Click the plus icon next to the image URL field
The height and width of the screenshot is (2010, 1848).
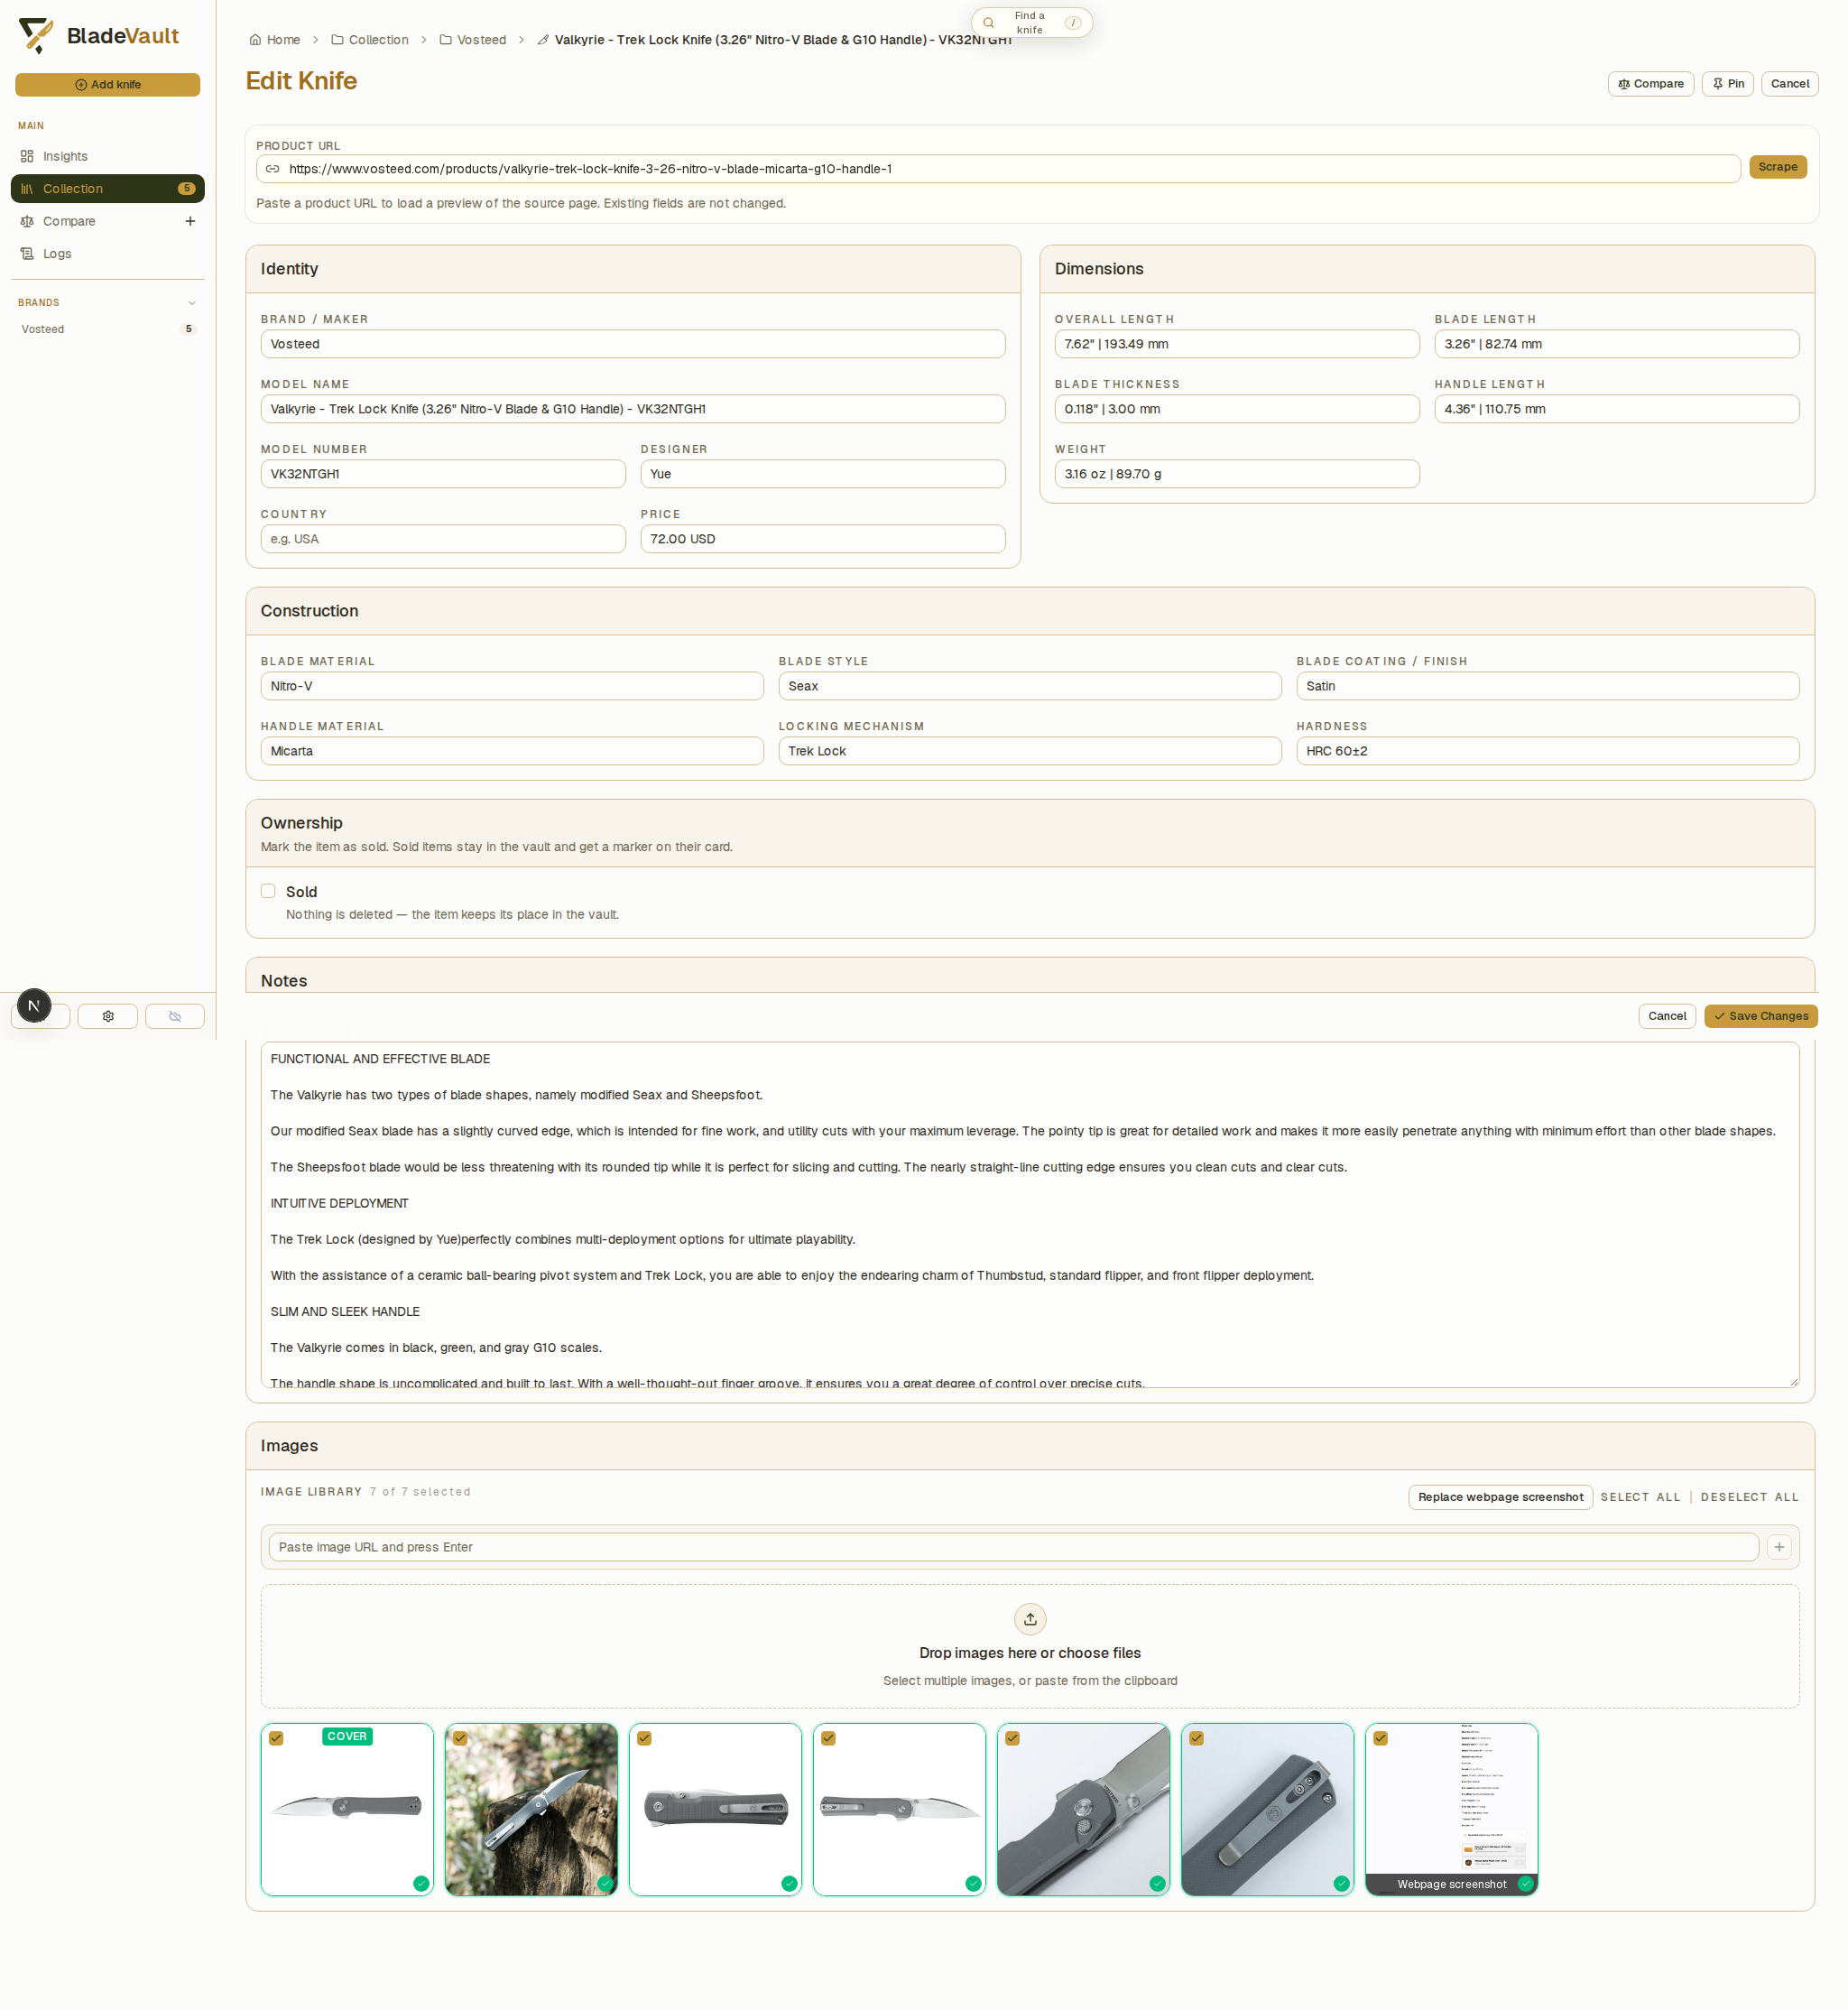tap(1778, 1547)
